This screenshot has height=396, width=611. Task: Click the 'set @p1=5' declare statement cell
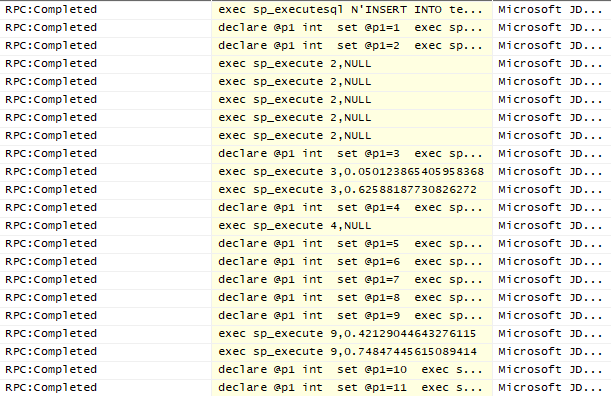click(352, 244)
